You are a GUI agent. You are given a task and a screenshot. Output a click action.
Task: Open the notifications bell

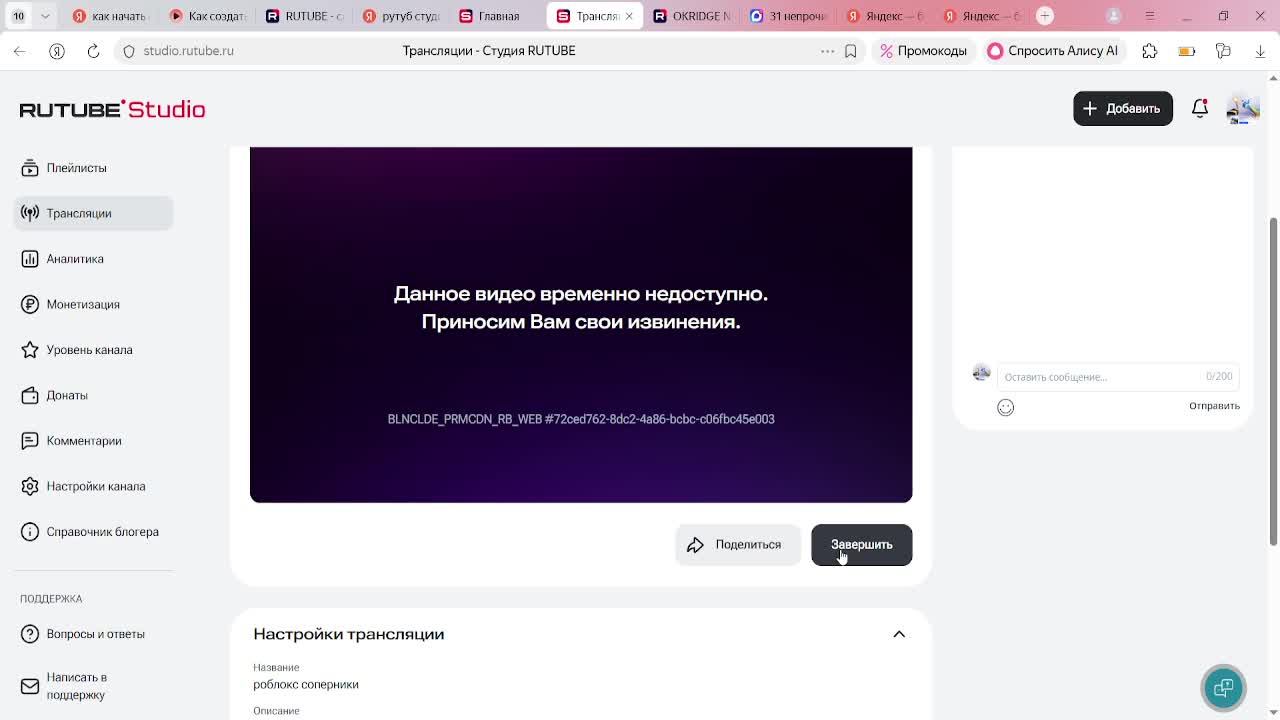tap(1200, 108)
